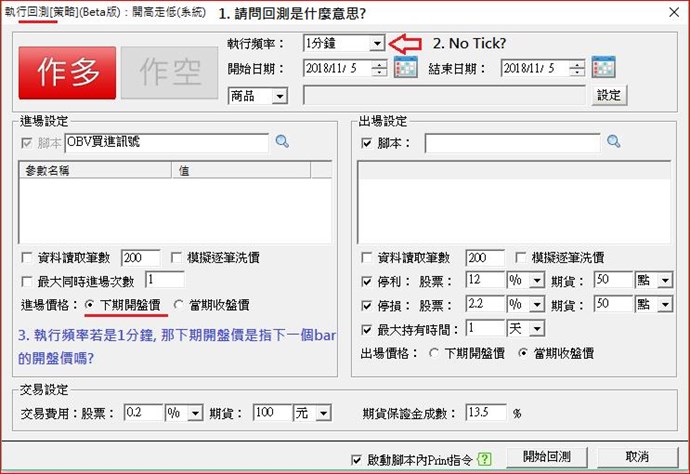The width and height of the screenshot is (690, 474).
Task: Toggle the 啟動腳本內Print指令 checkbox
Action: click(x=357, y=459)
